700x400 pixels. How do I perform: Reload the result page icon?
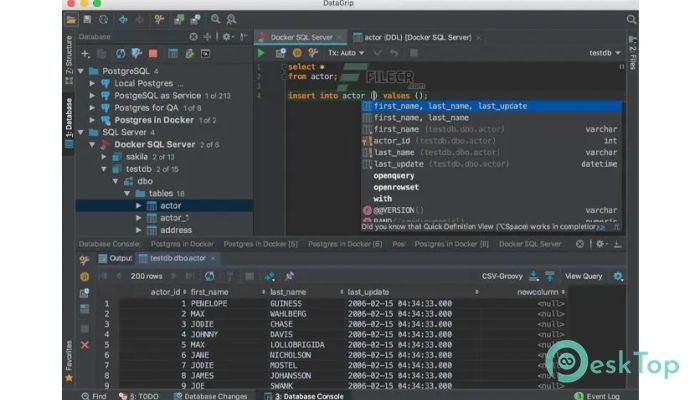coord(209,276)
